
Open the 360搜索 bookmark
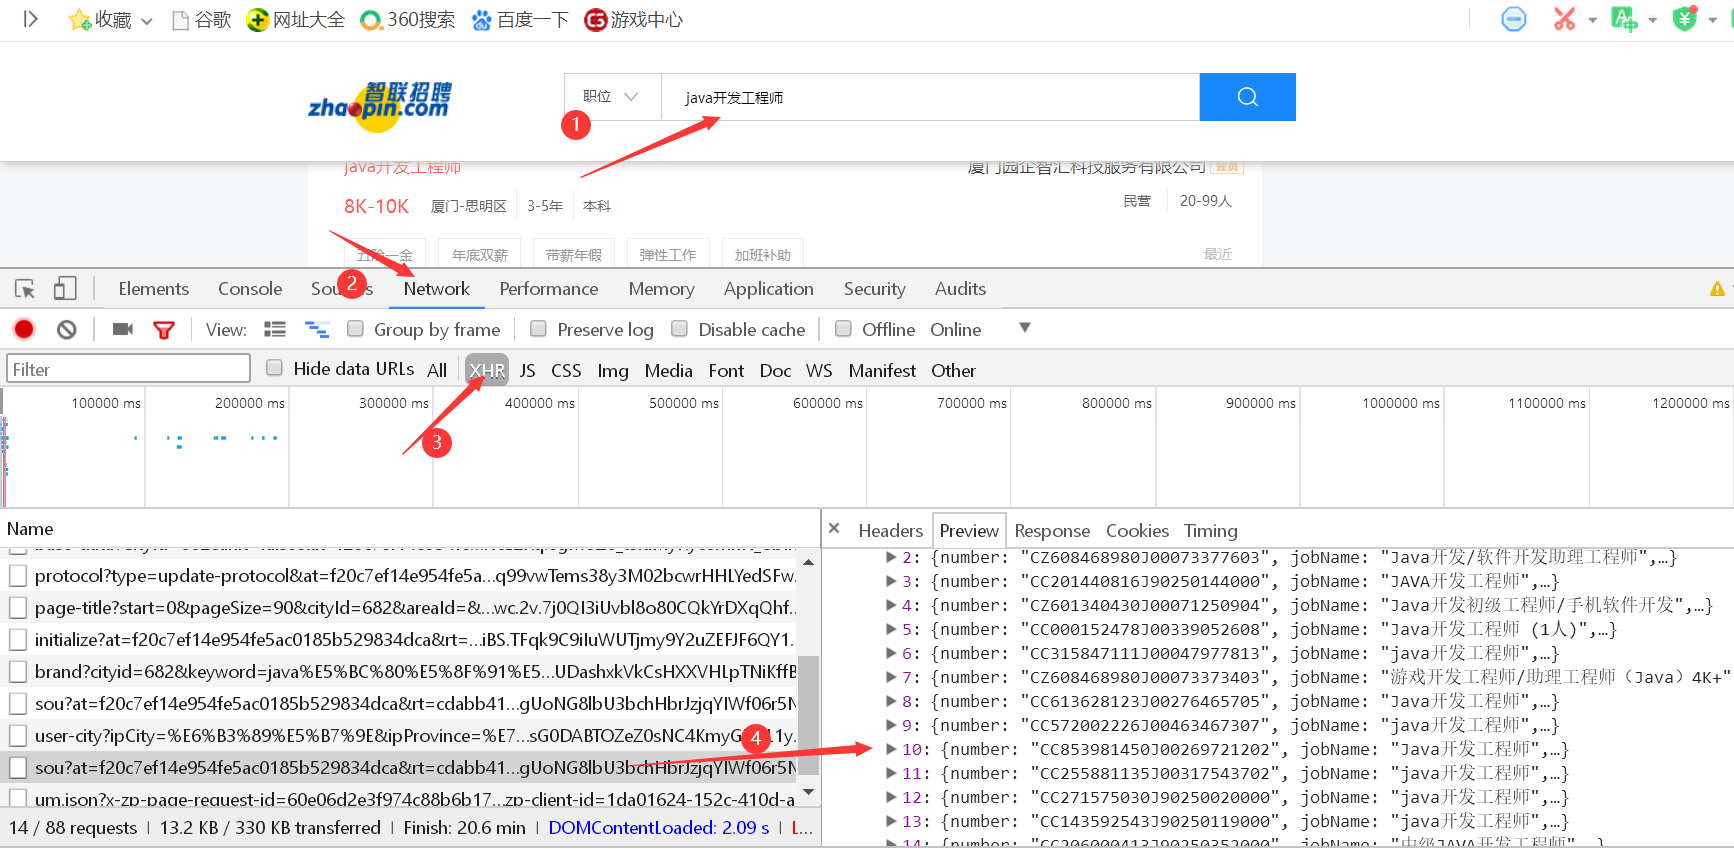point(408,20)
